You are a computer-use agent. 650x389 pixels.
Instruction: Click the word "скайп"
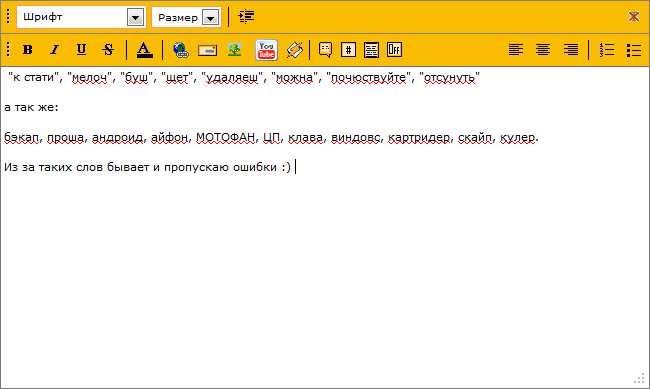(x=475, y=137)
